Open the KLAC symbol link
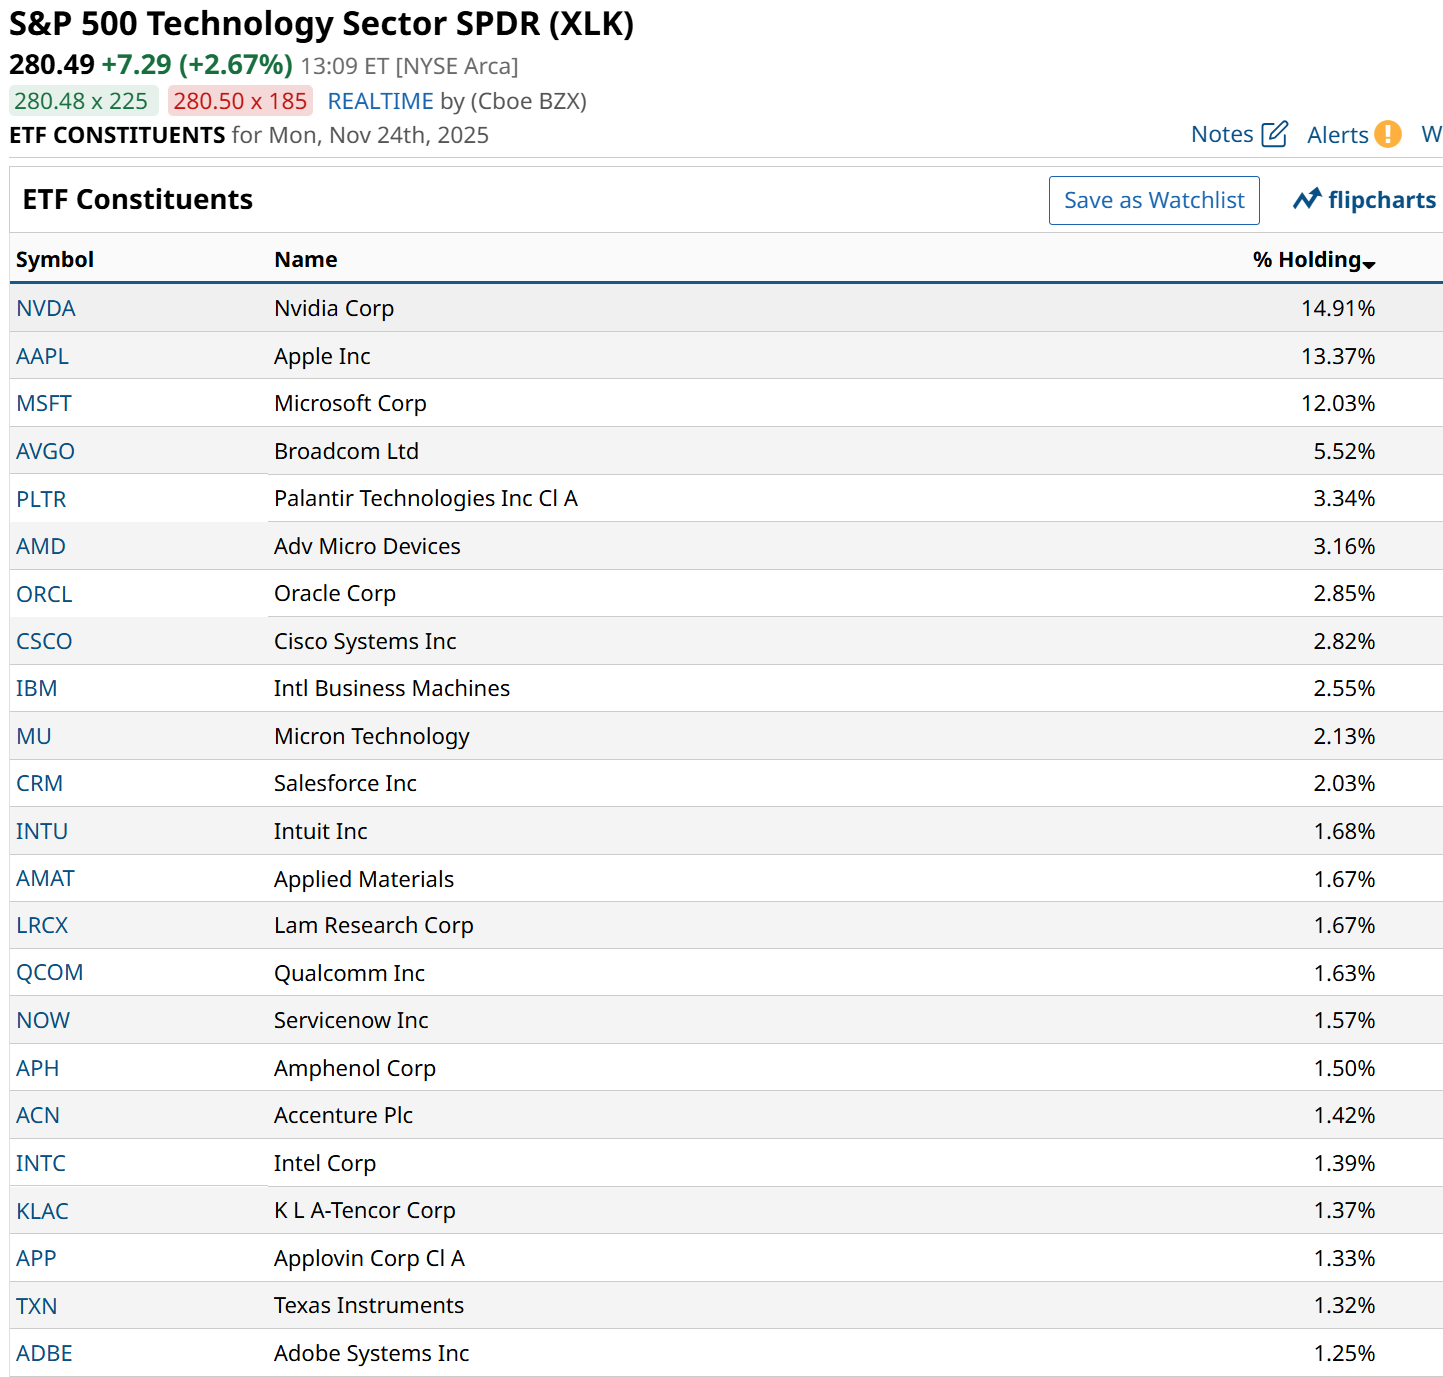1443x1377 pixels. [x=43, y=1211]
